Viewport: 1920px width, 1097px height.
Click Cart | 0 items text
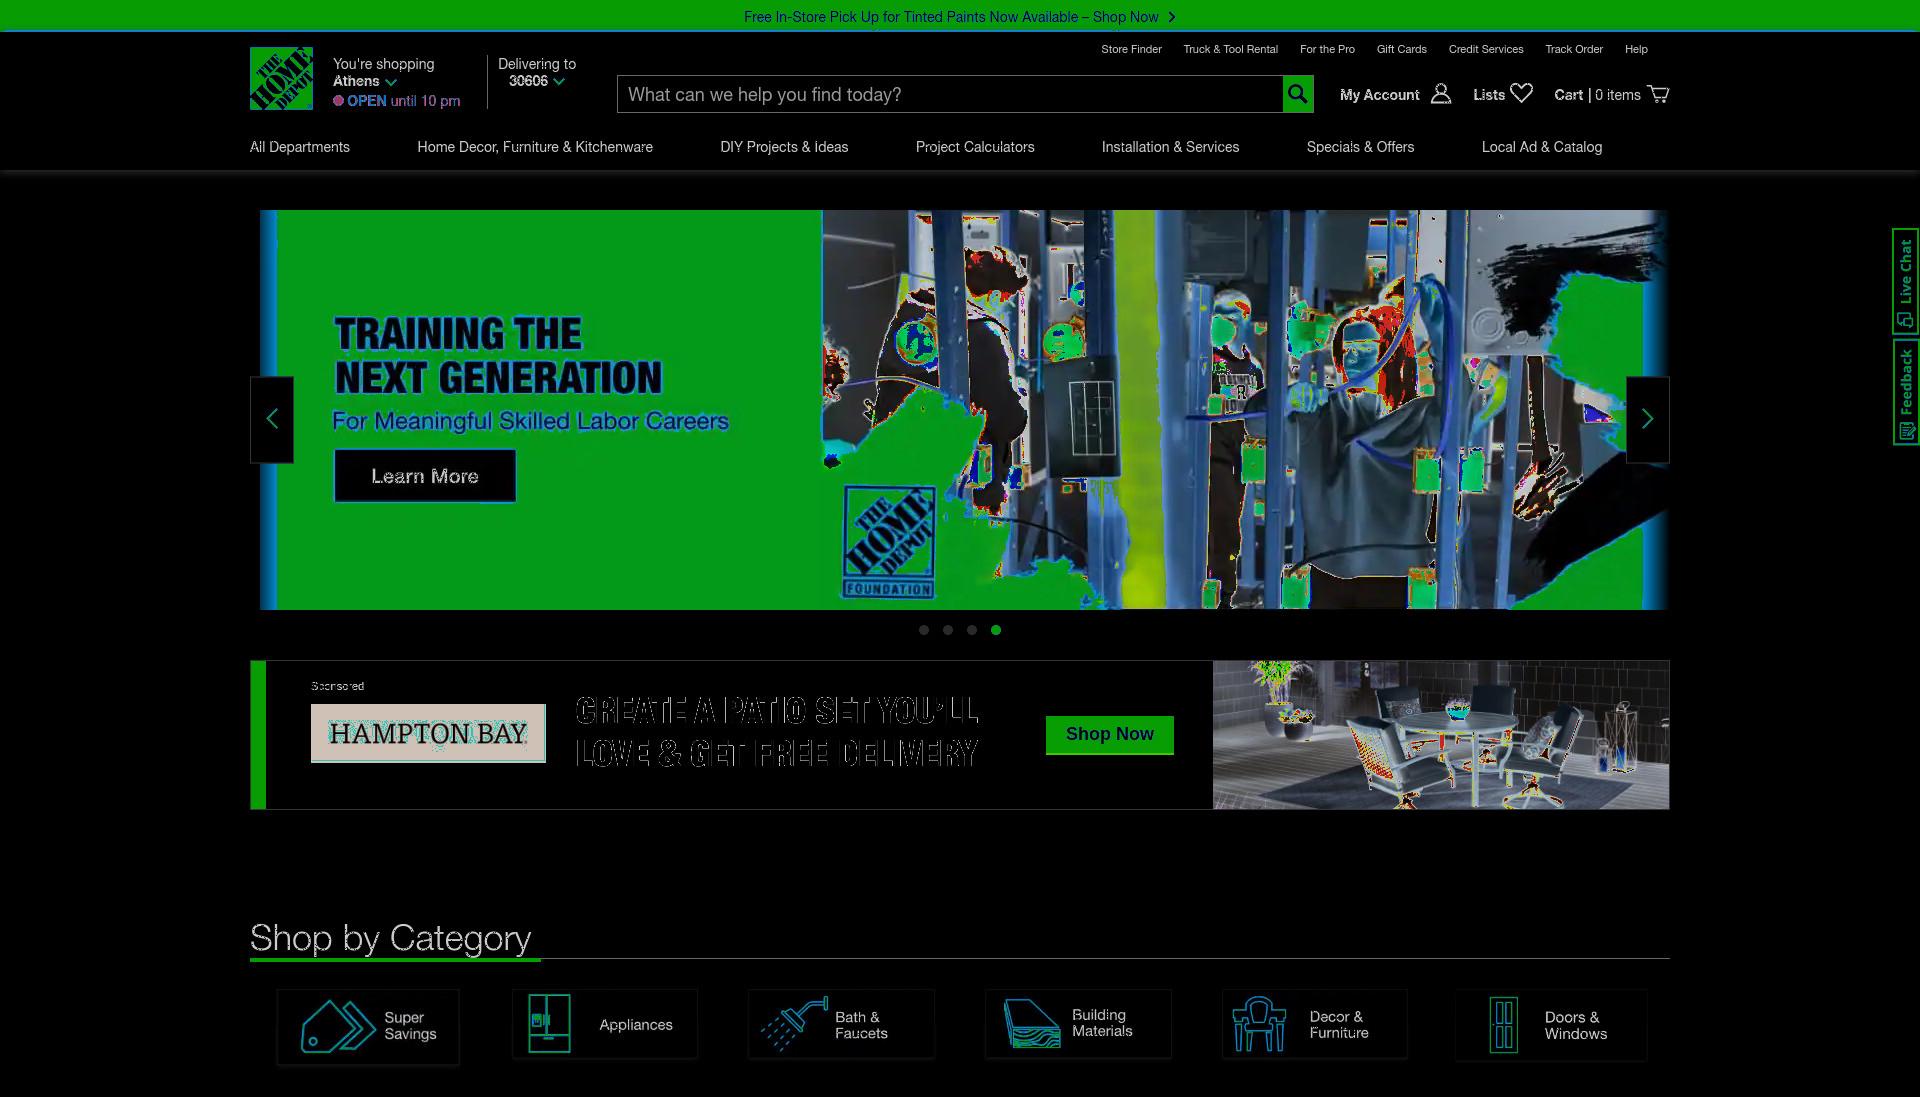click(1597, 95)
